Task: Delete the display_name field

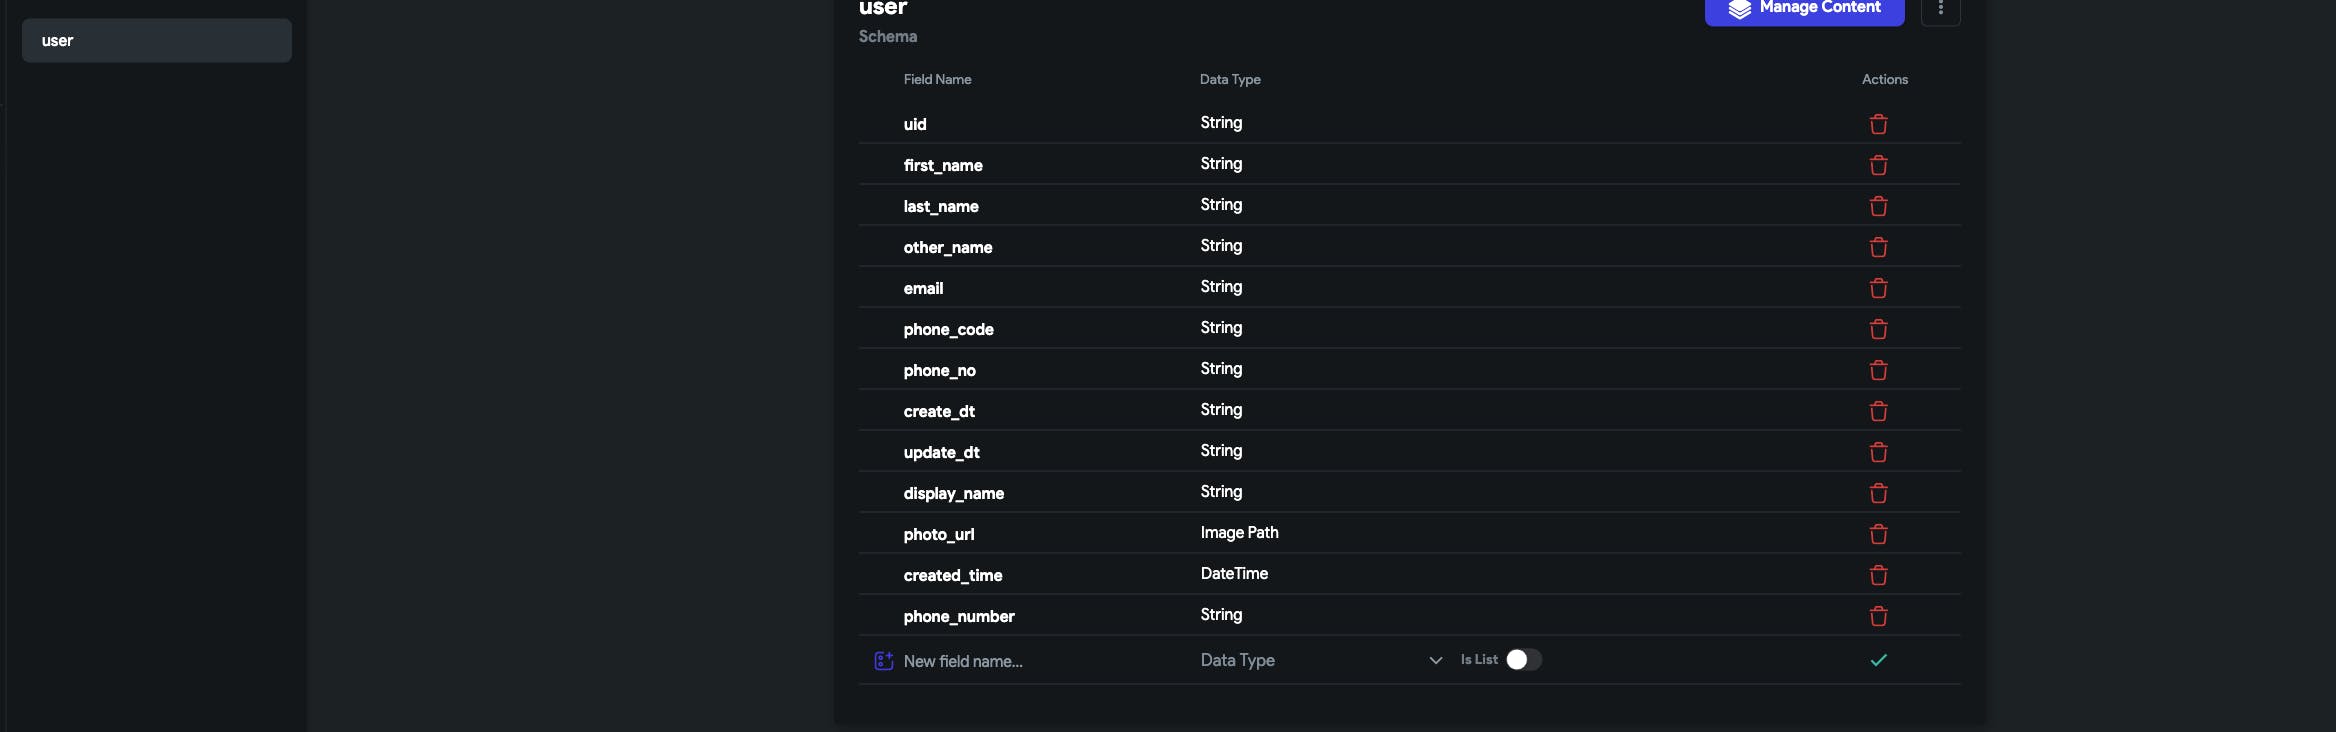Action: click(x=1878, y=493)
